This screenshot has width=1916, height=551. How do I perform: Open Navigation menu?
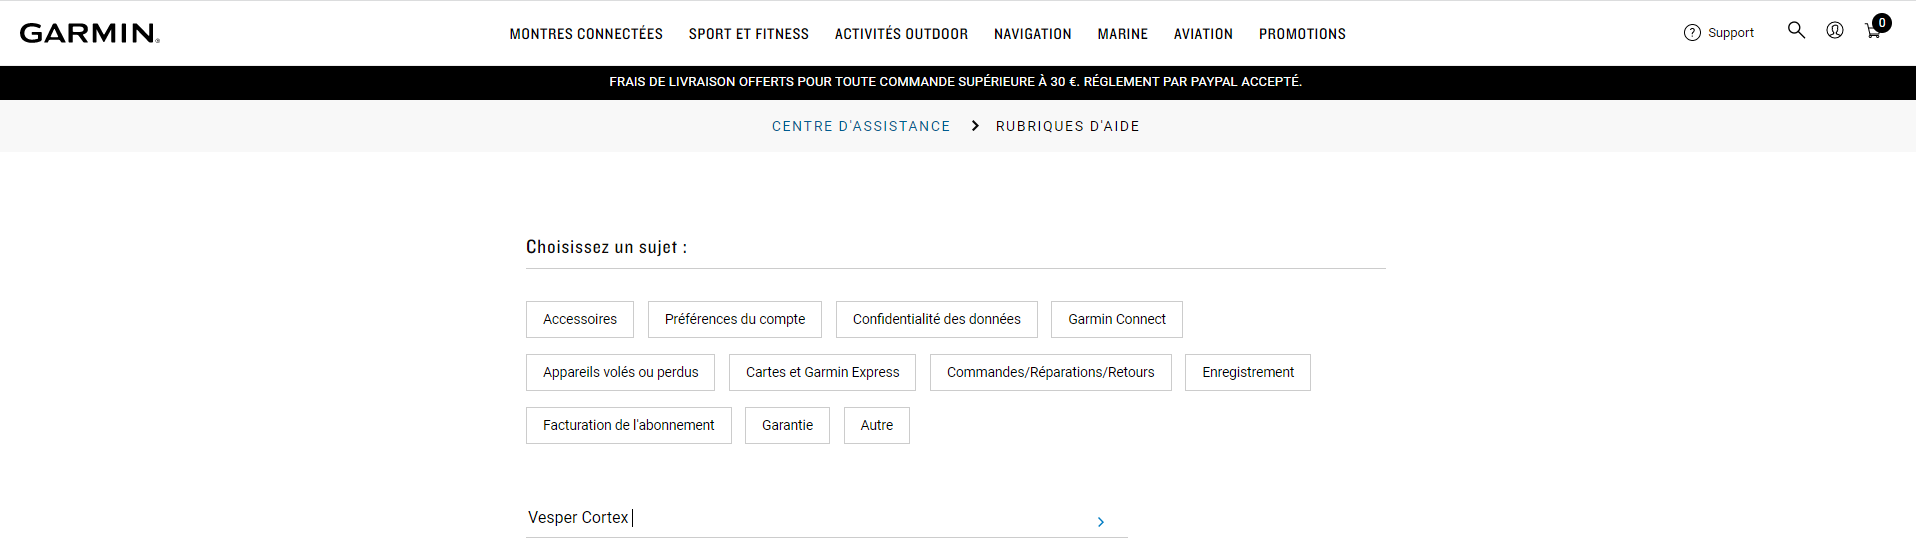click(1032, 34)
